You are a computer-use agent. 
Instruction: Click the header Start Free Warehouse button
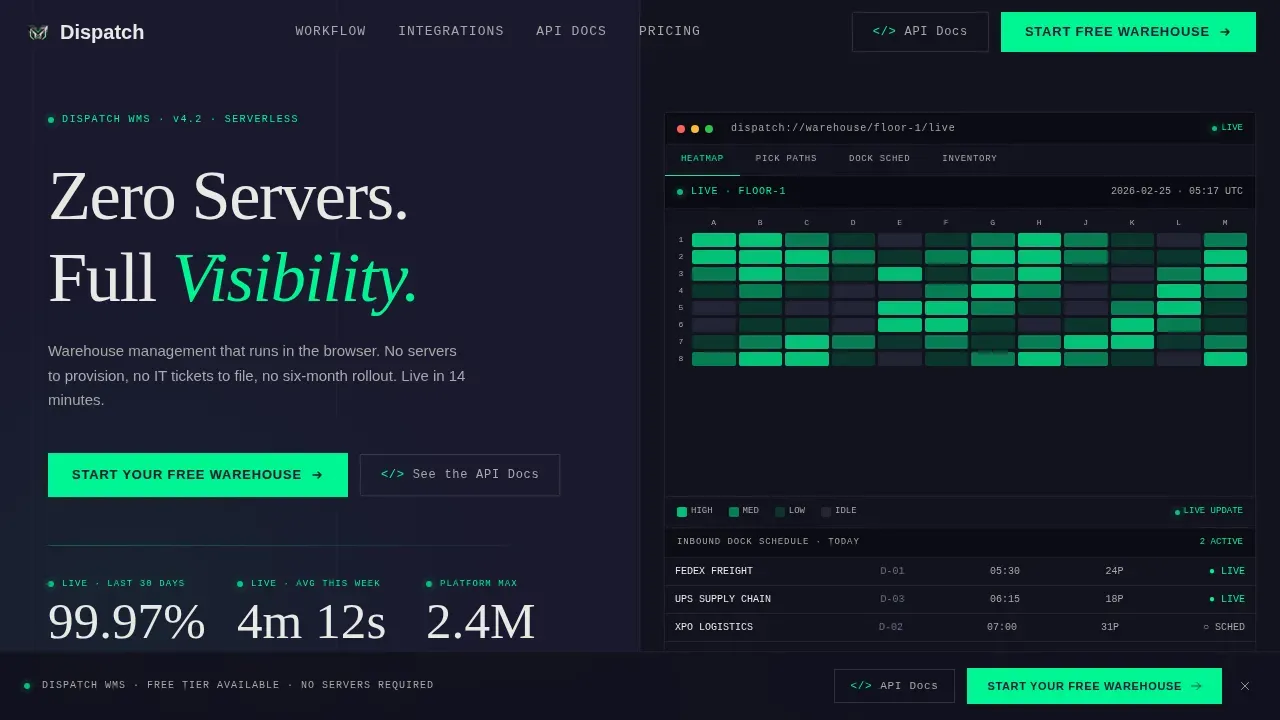[x=1128, y=32]
